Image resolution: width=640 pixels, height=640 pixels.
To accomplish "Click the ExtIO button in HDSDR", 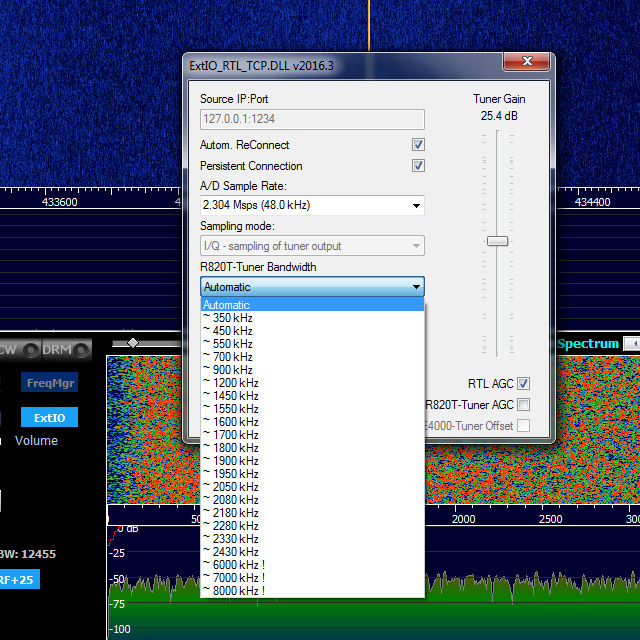I will click(49, 417).
